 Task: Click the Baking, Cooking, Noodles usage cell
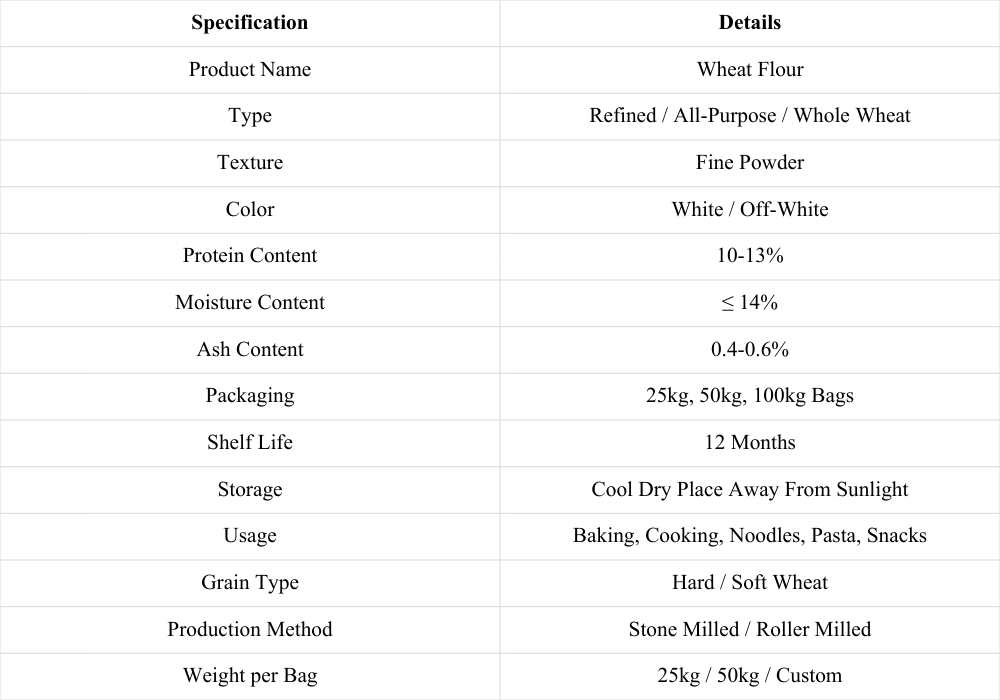tap(749, 536)
